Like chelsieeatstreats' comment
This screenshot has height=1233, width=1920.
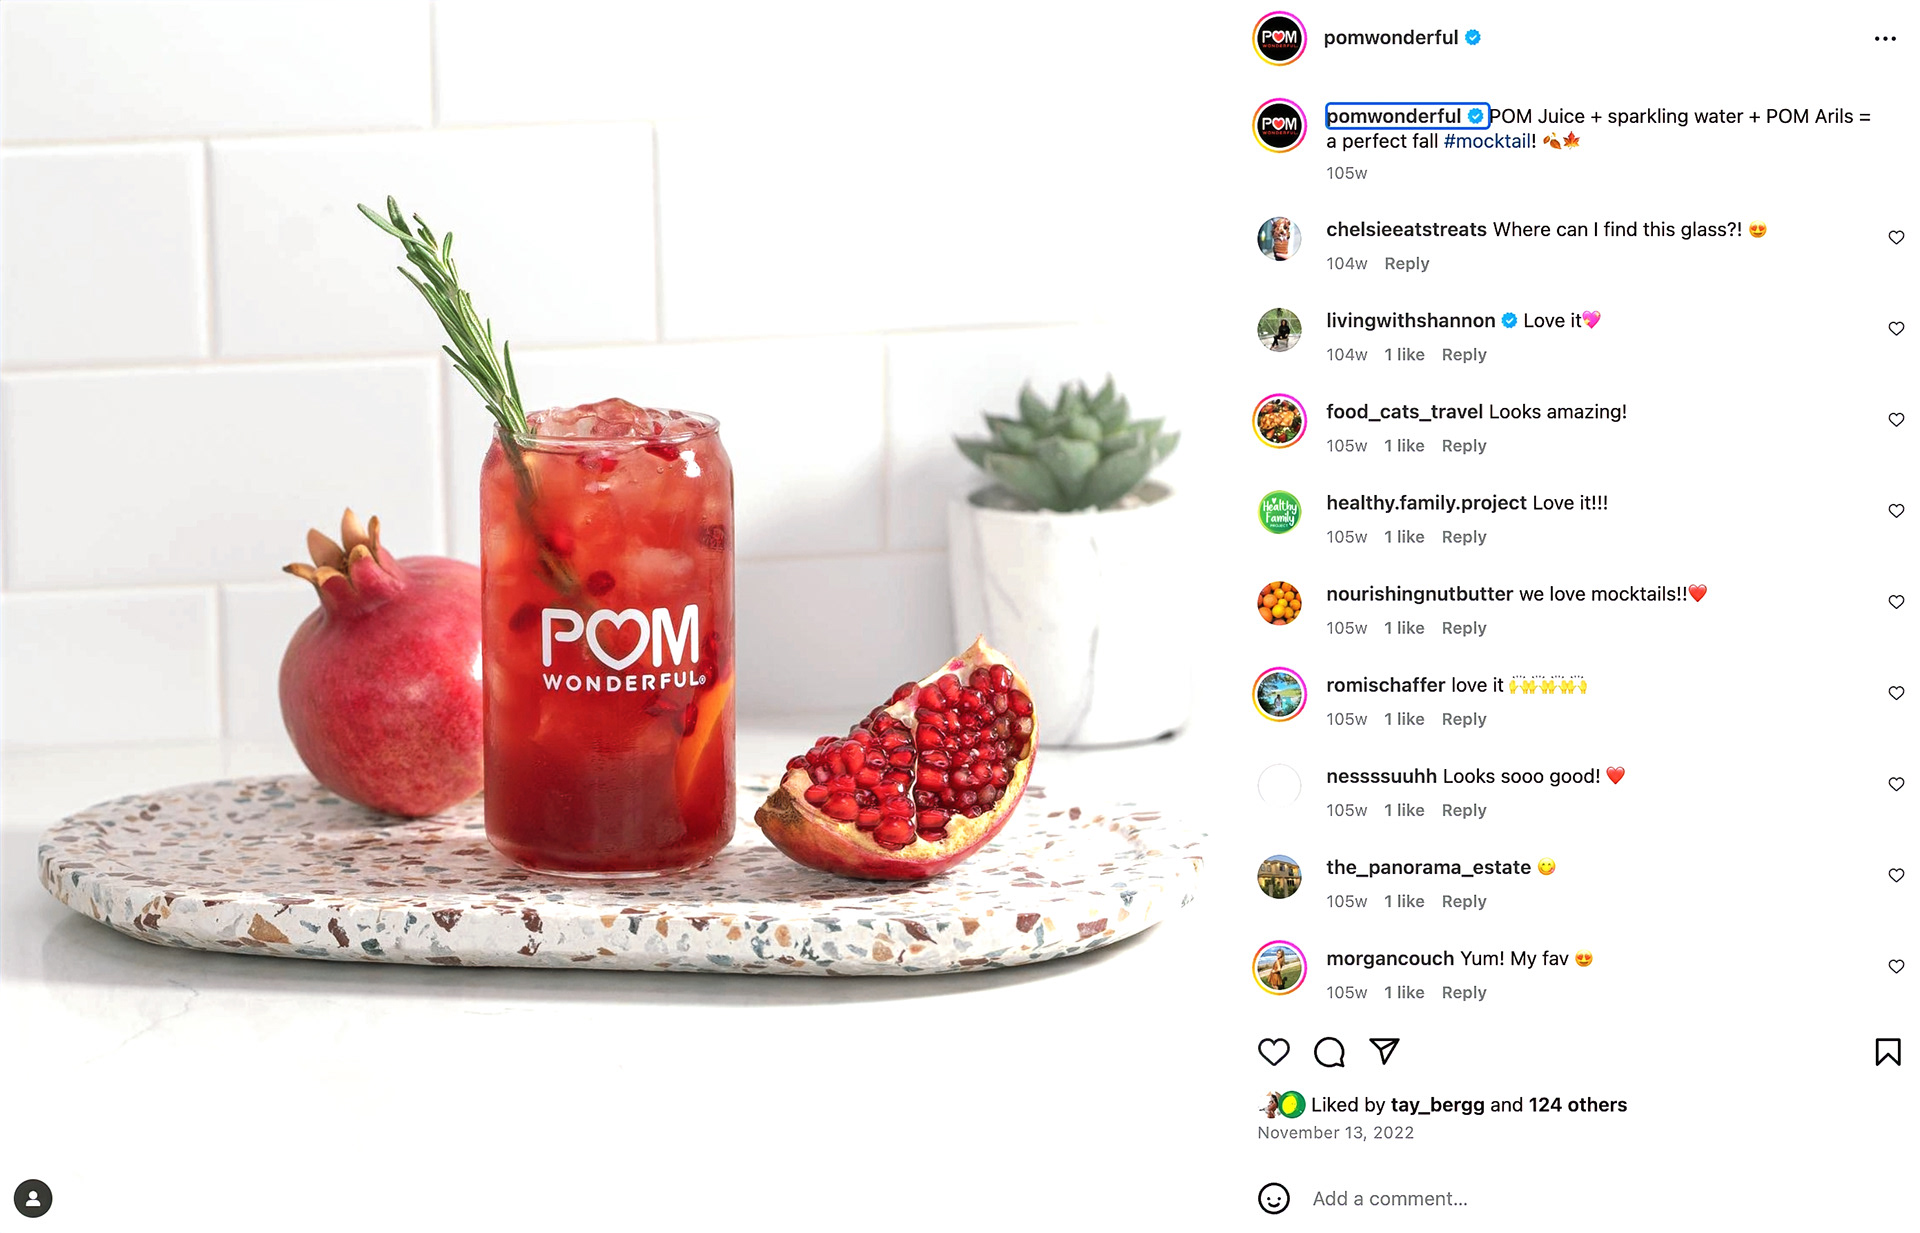tap(1896, 238)
